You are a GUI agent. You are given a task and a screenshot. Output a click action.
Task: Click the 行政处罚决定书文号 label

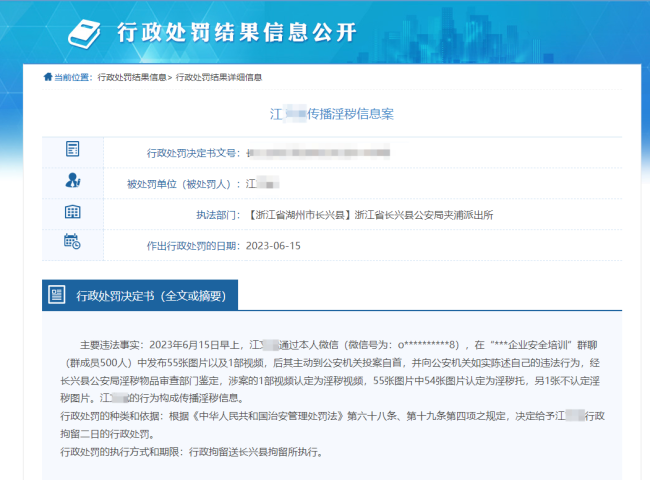[192, 153]
